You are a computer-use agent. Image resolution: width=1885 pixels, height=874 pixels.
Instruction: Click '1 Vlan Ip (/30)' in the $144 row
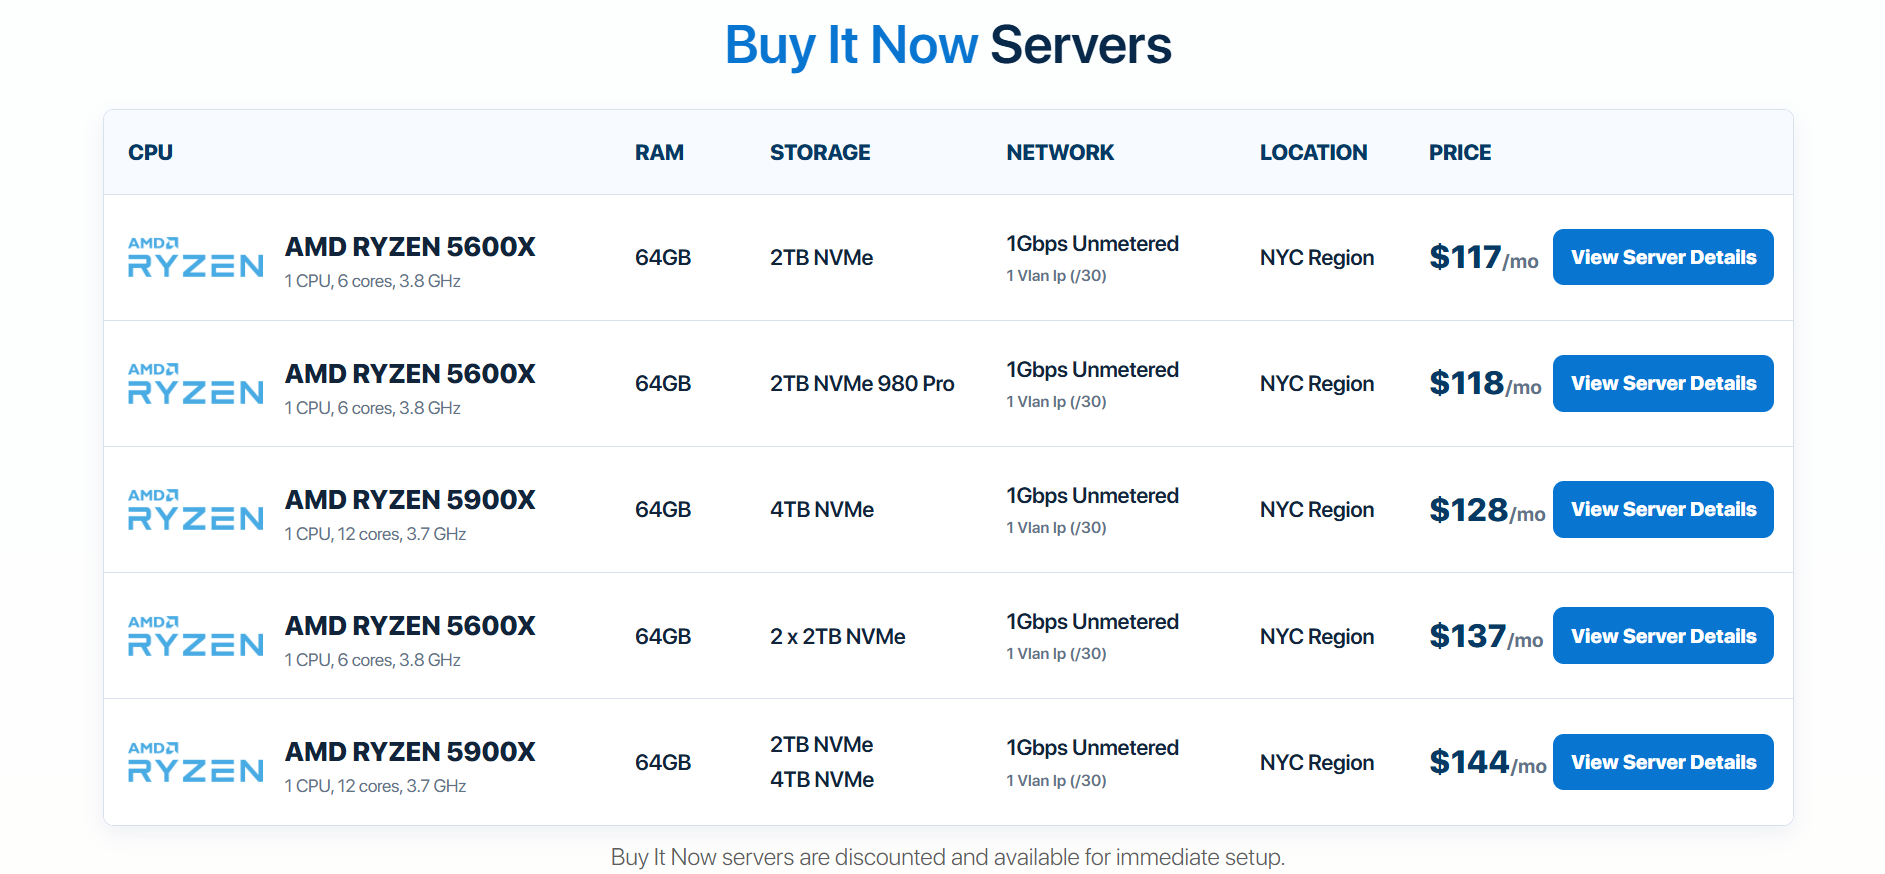click(1056, 781)
